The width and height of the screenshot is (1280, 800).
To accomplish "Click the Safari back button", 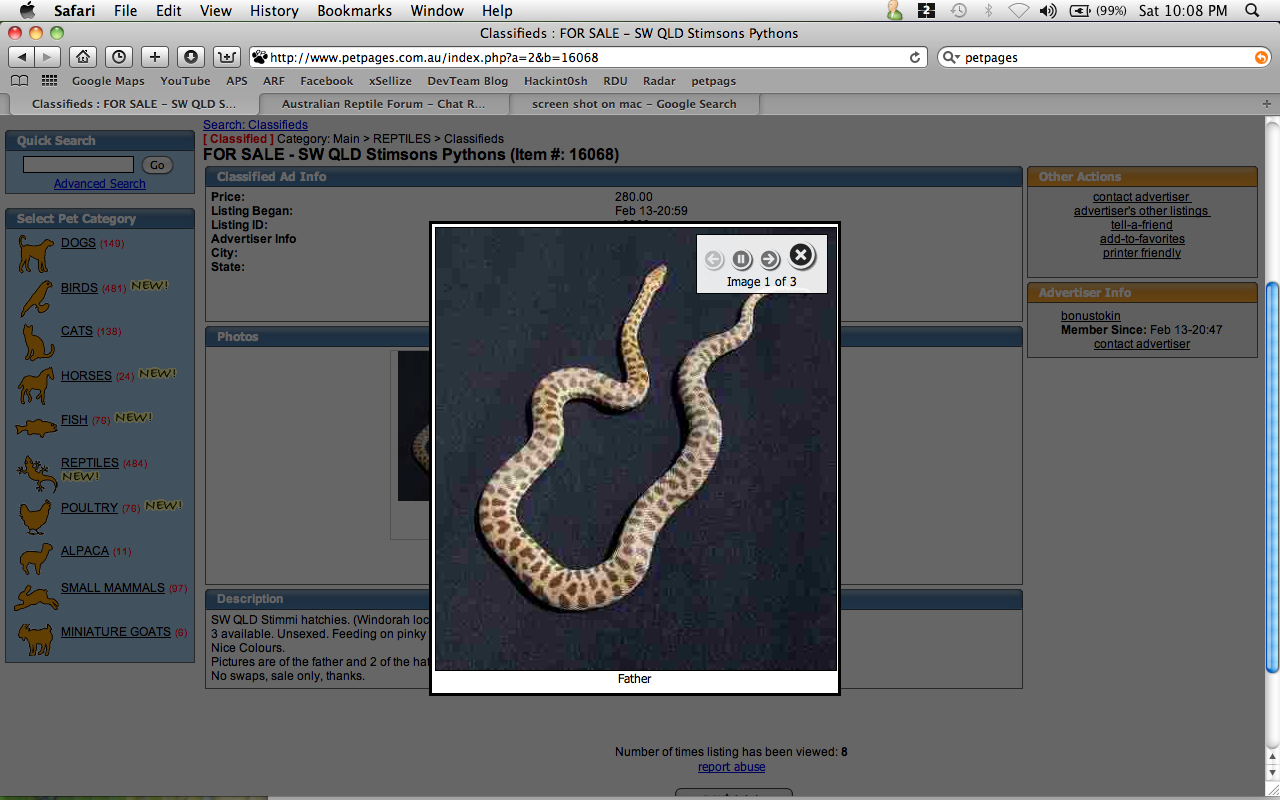I will click(x=22, y=57).
